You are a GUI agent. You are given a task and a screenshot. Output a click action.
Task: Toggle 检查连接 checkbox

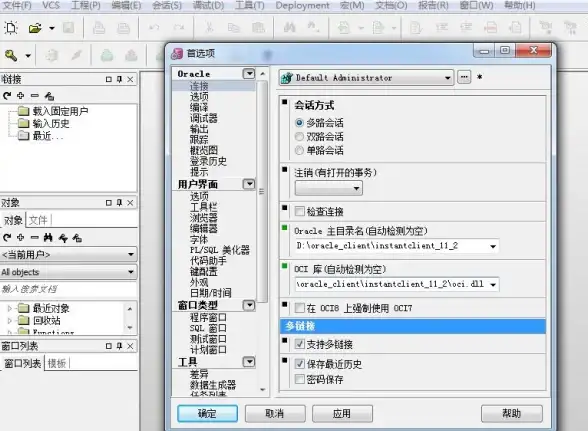(x=300, y=212)
